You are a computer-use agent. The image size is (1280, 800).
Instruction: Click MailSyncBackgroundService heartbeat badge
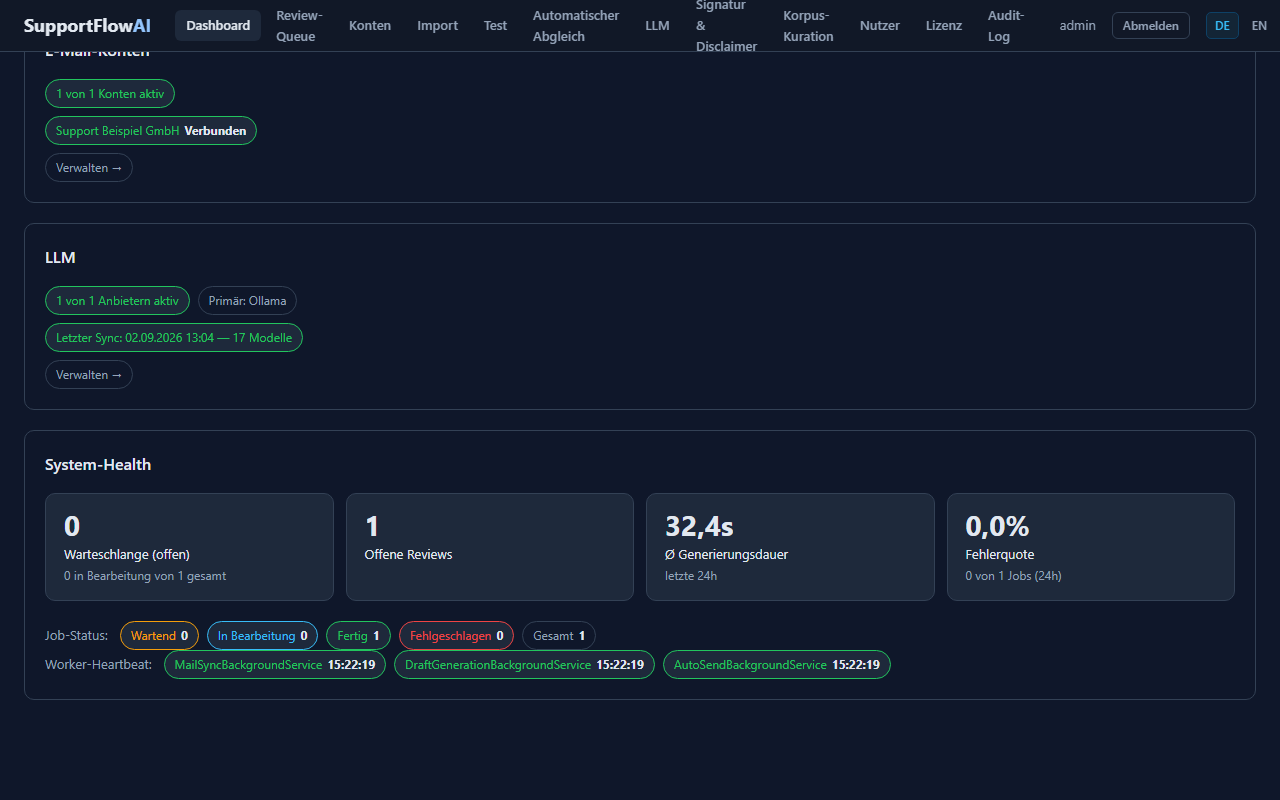(x=275, y=665)
